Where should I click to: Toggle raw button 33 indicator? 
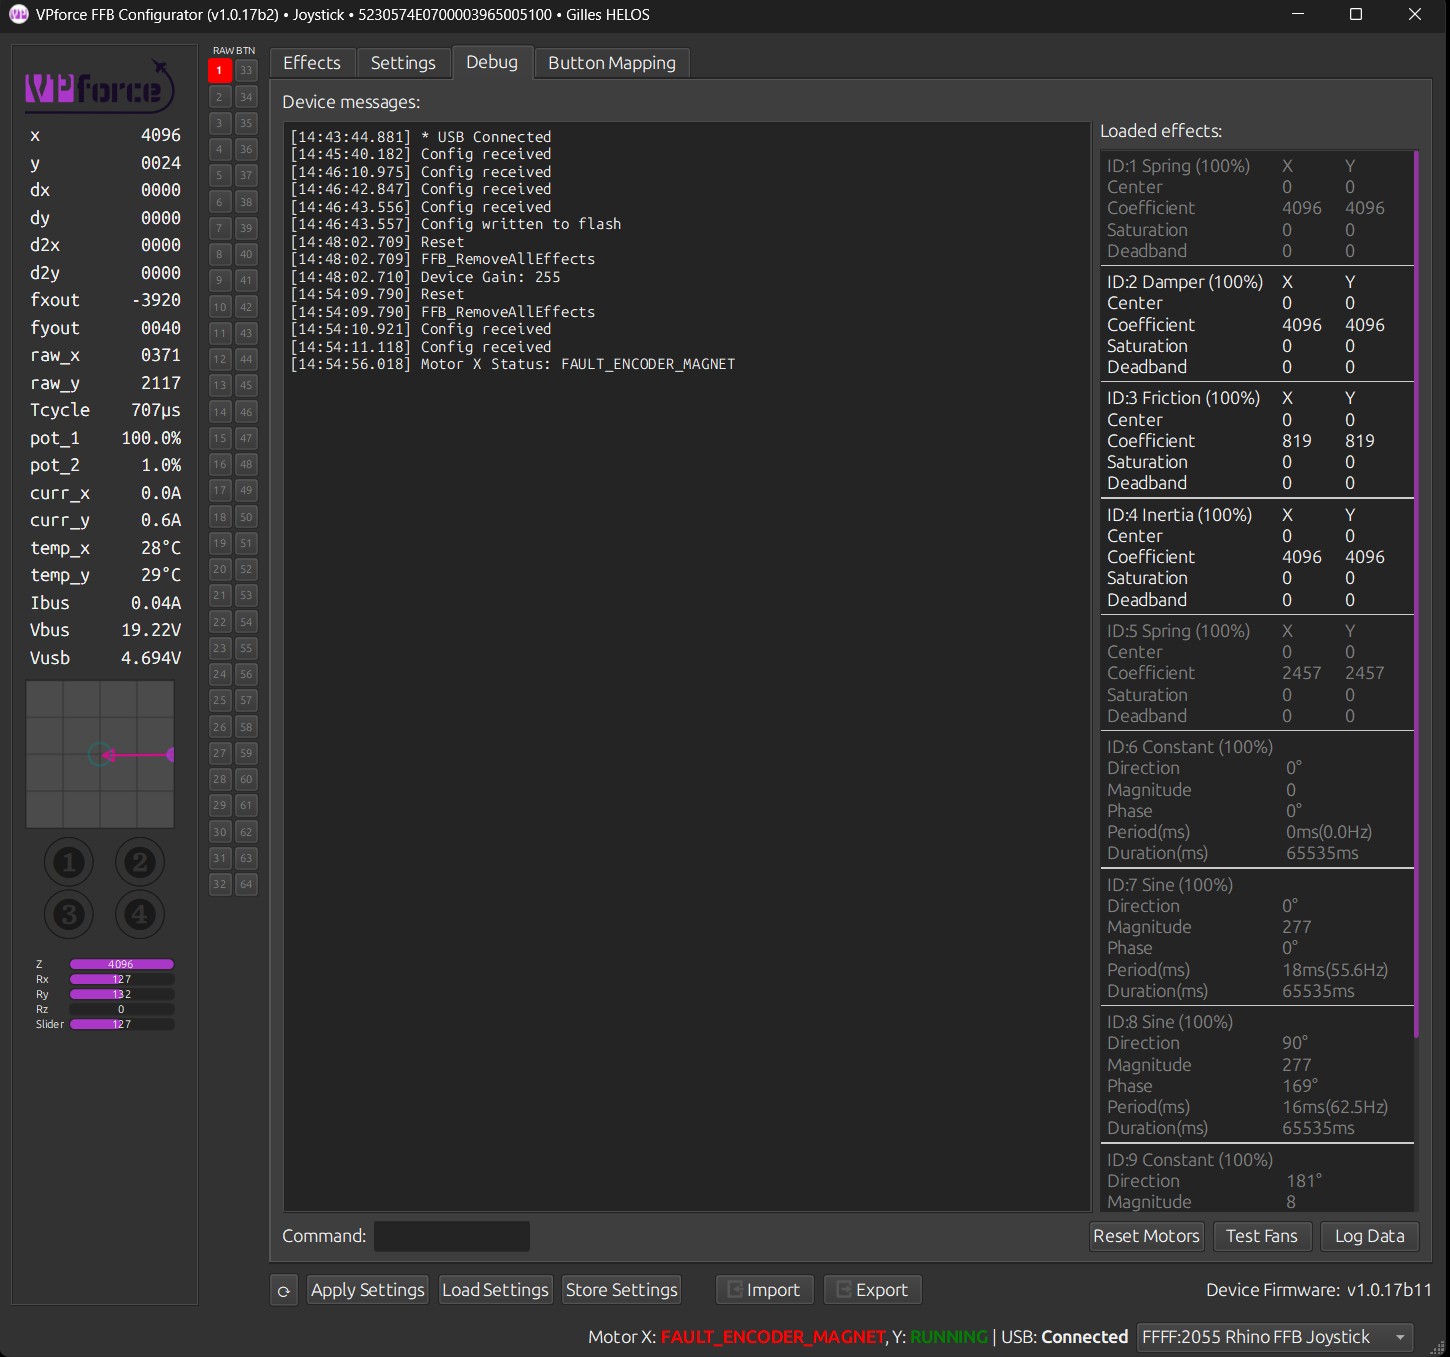pos(246,71)
